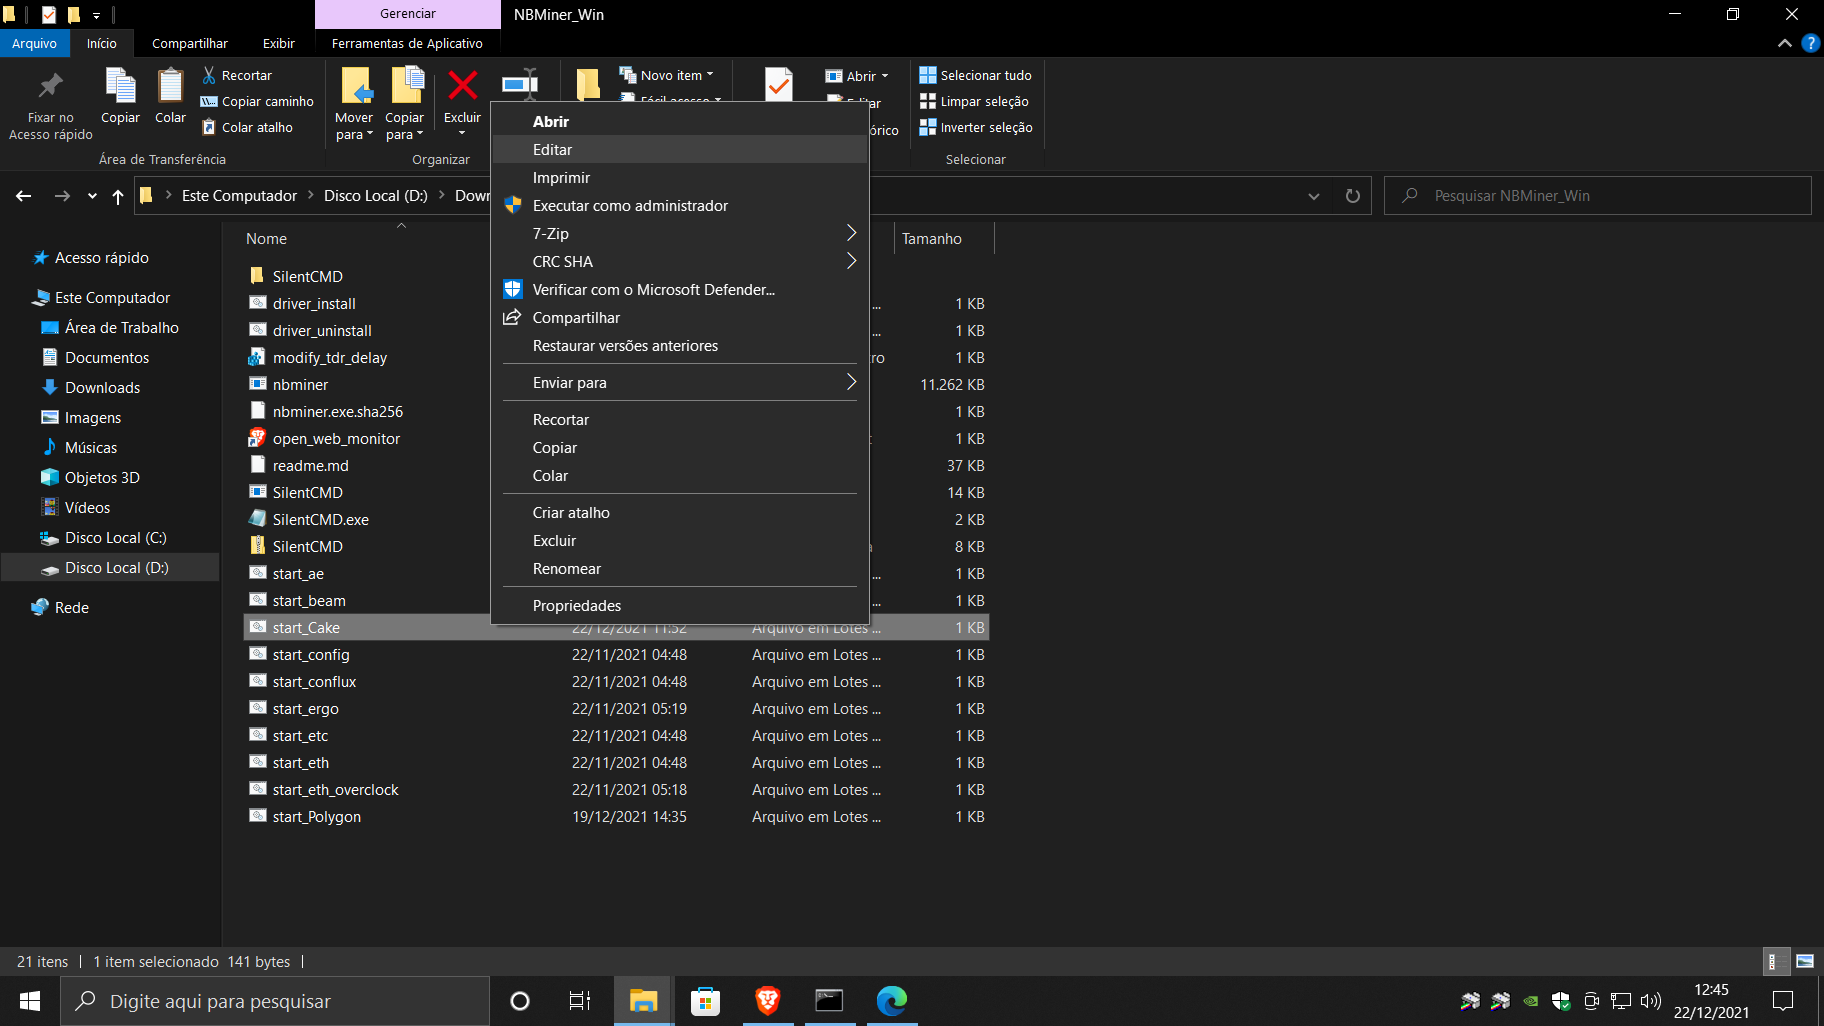Choose Criar atalho in the context menu

pyautogui.click(x=680, y=512)
